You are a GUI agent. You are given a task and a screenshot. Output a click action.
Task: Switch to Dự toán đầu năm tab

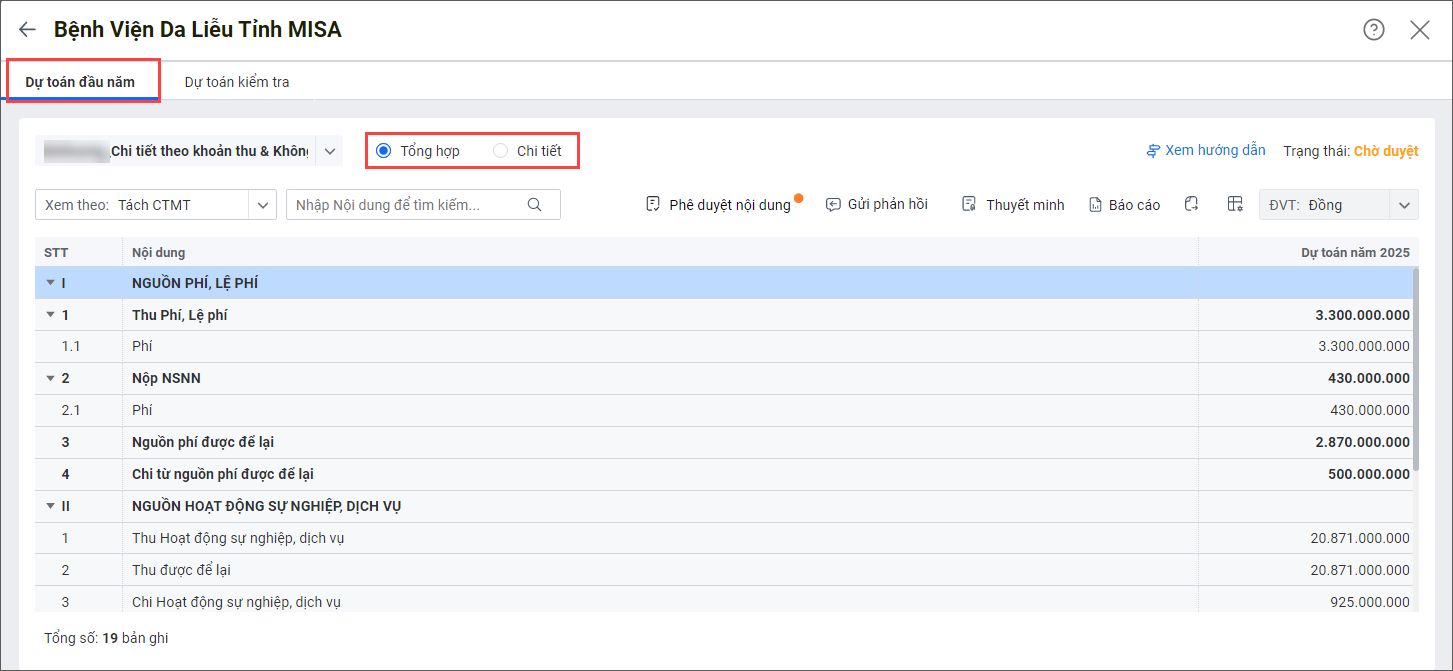[x=80, y=82]
